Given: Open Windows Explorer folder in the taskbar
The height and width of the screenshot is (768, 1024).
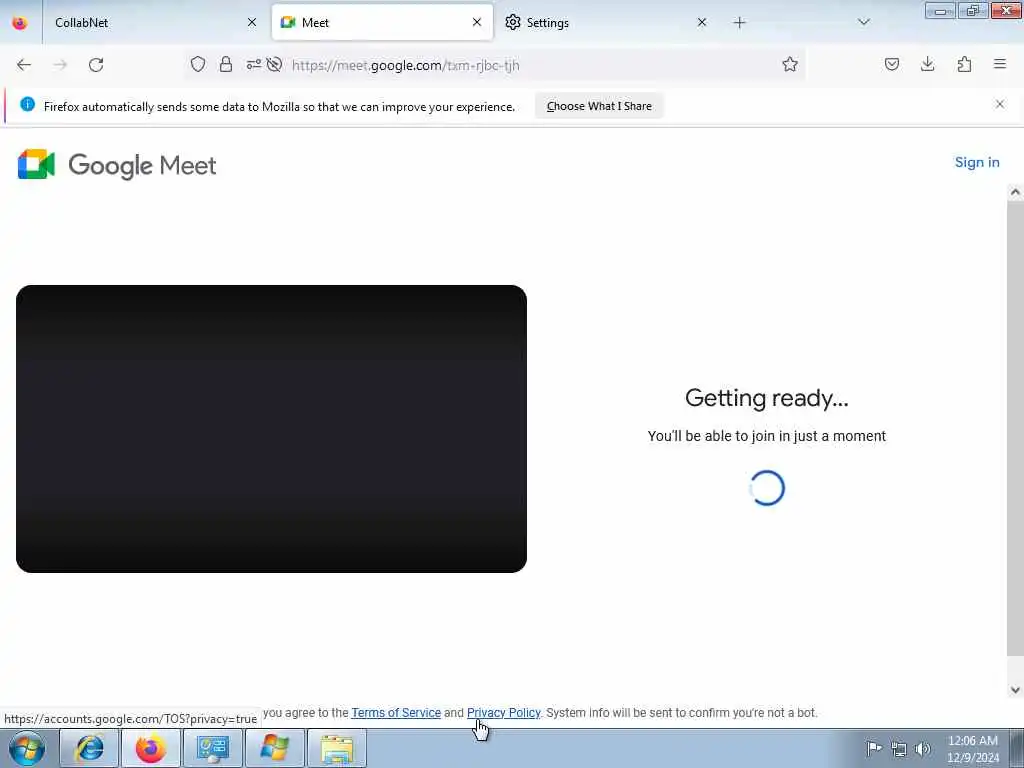Looking at the screenshot, I should [x=337, y=748].
